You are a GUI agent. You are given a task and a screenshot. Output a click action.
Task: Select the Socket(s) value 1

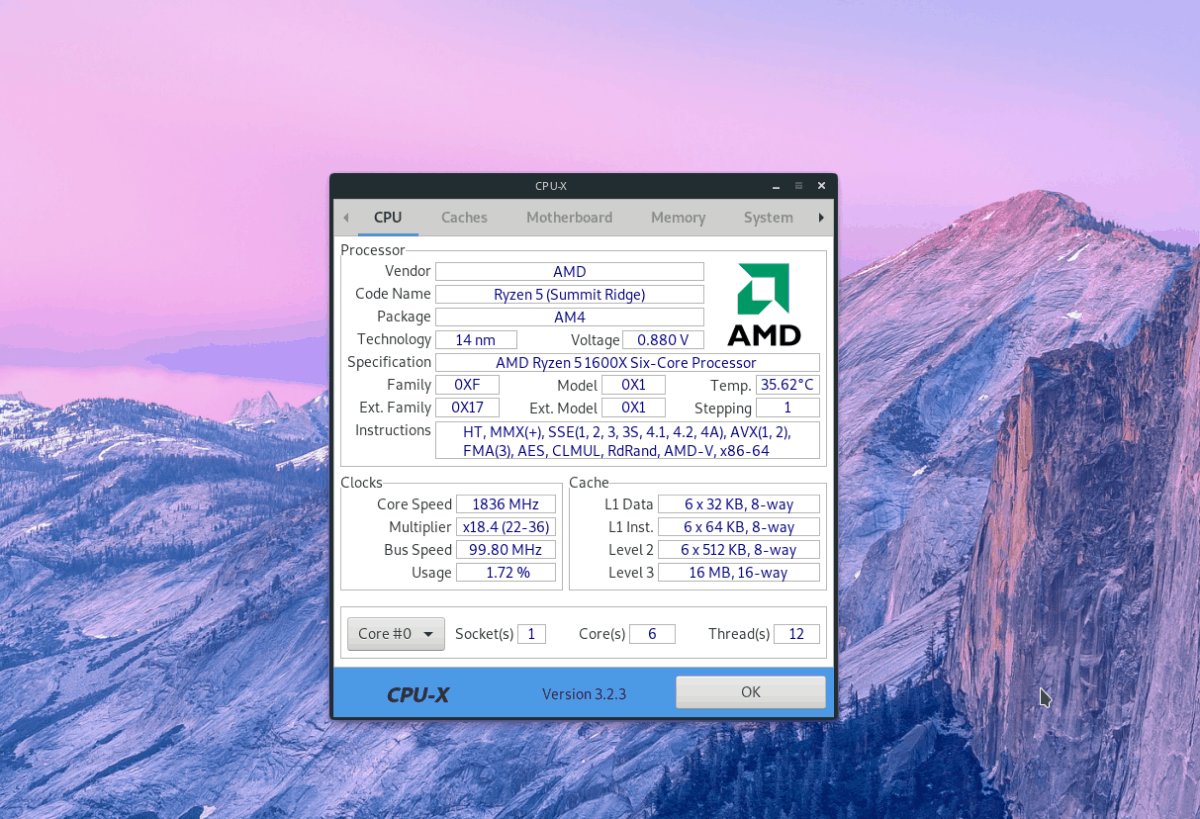531,634
